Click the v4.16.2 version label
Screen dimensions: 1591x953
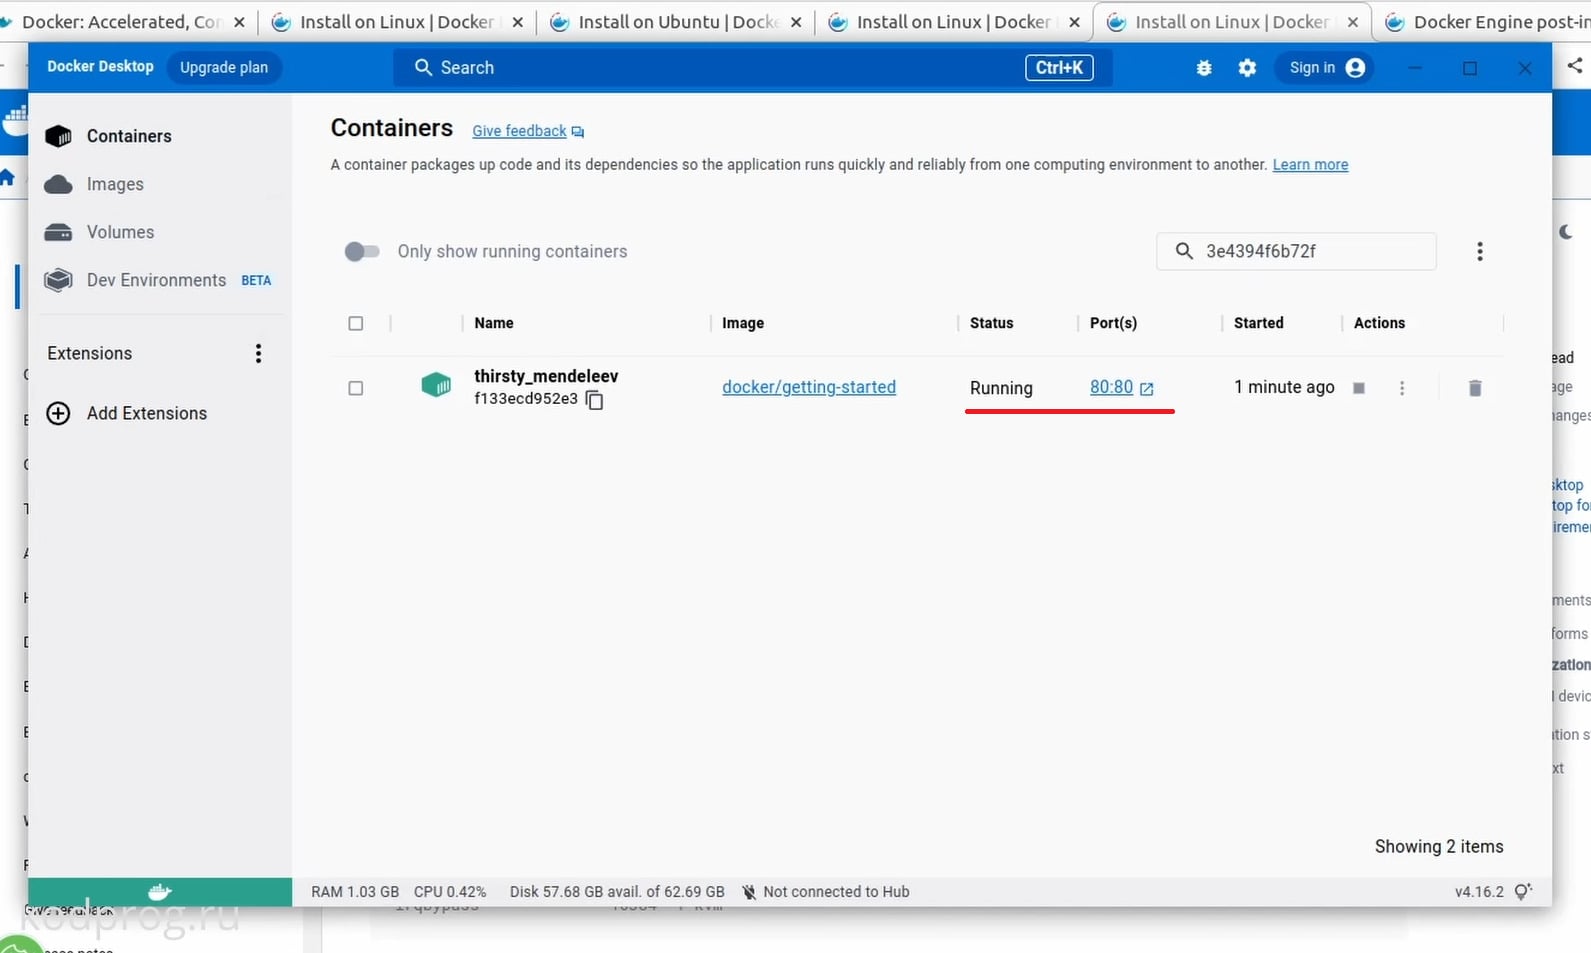[1479, 892]
